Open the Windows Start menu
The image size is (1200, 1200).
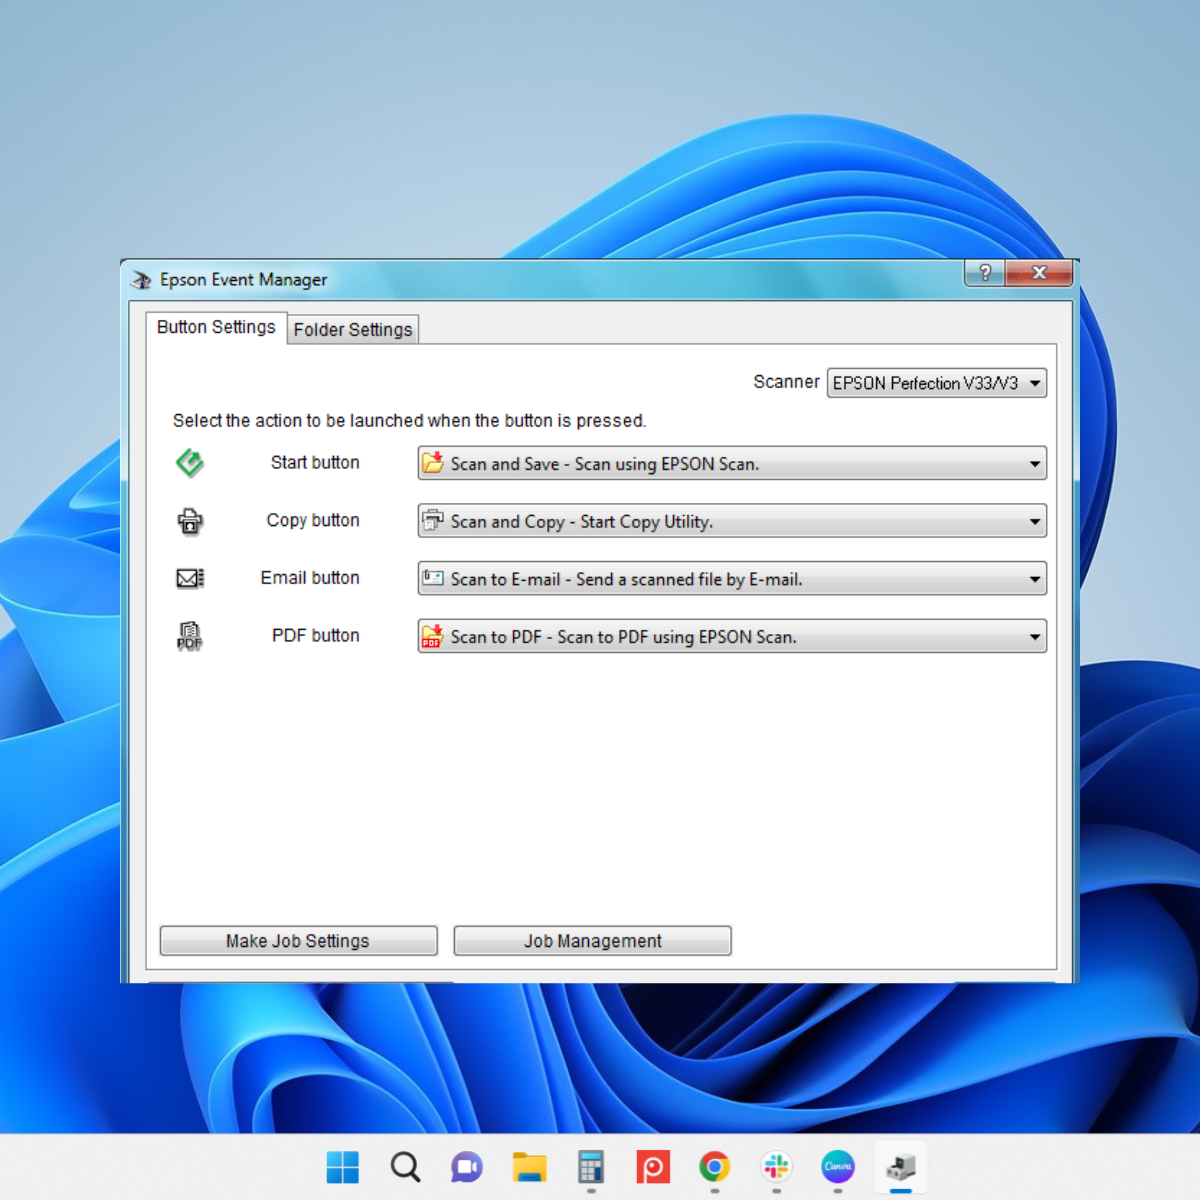[343, 1167]
